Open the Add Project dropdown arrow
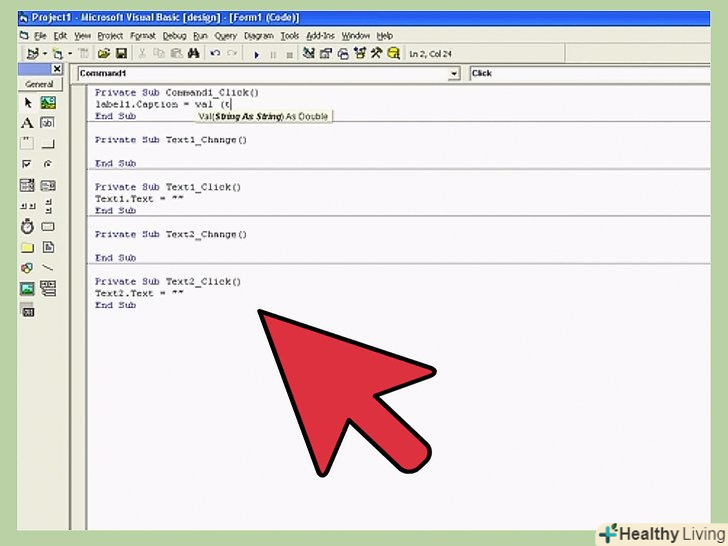The image size is (728, 546). point(45,54)
